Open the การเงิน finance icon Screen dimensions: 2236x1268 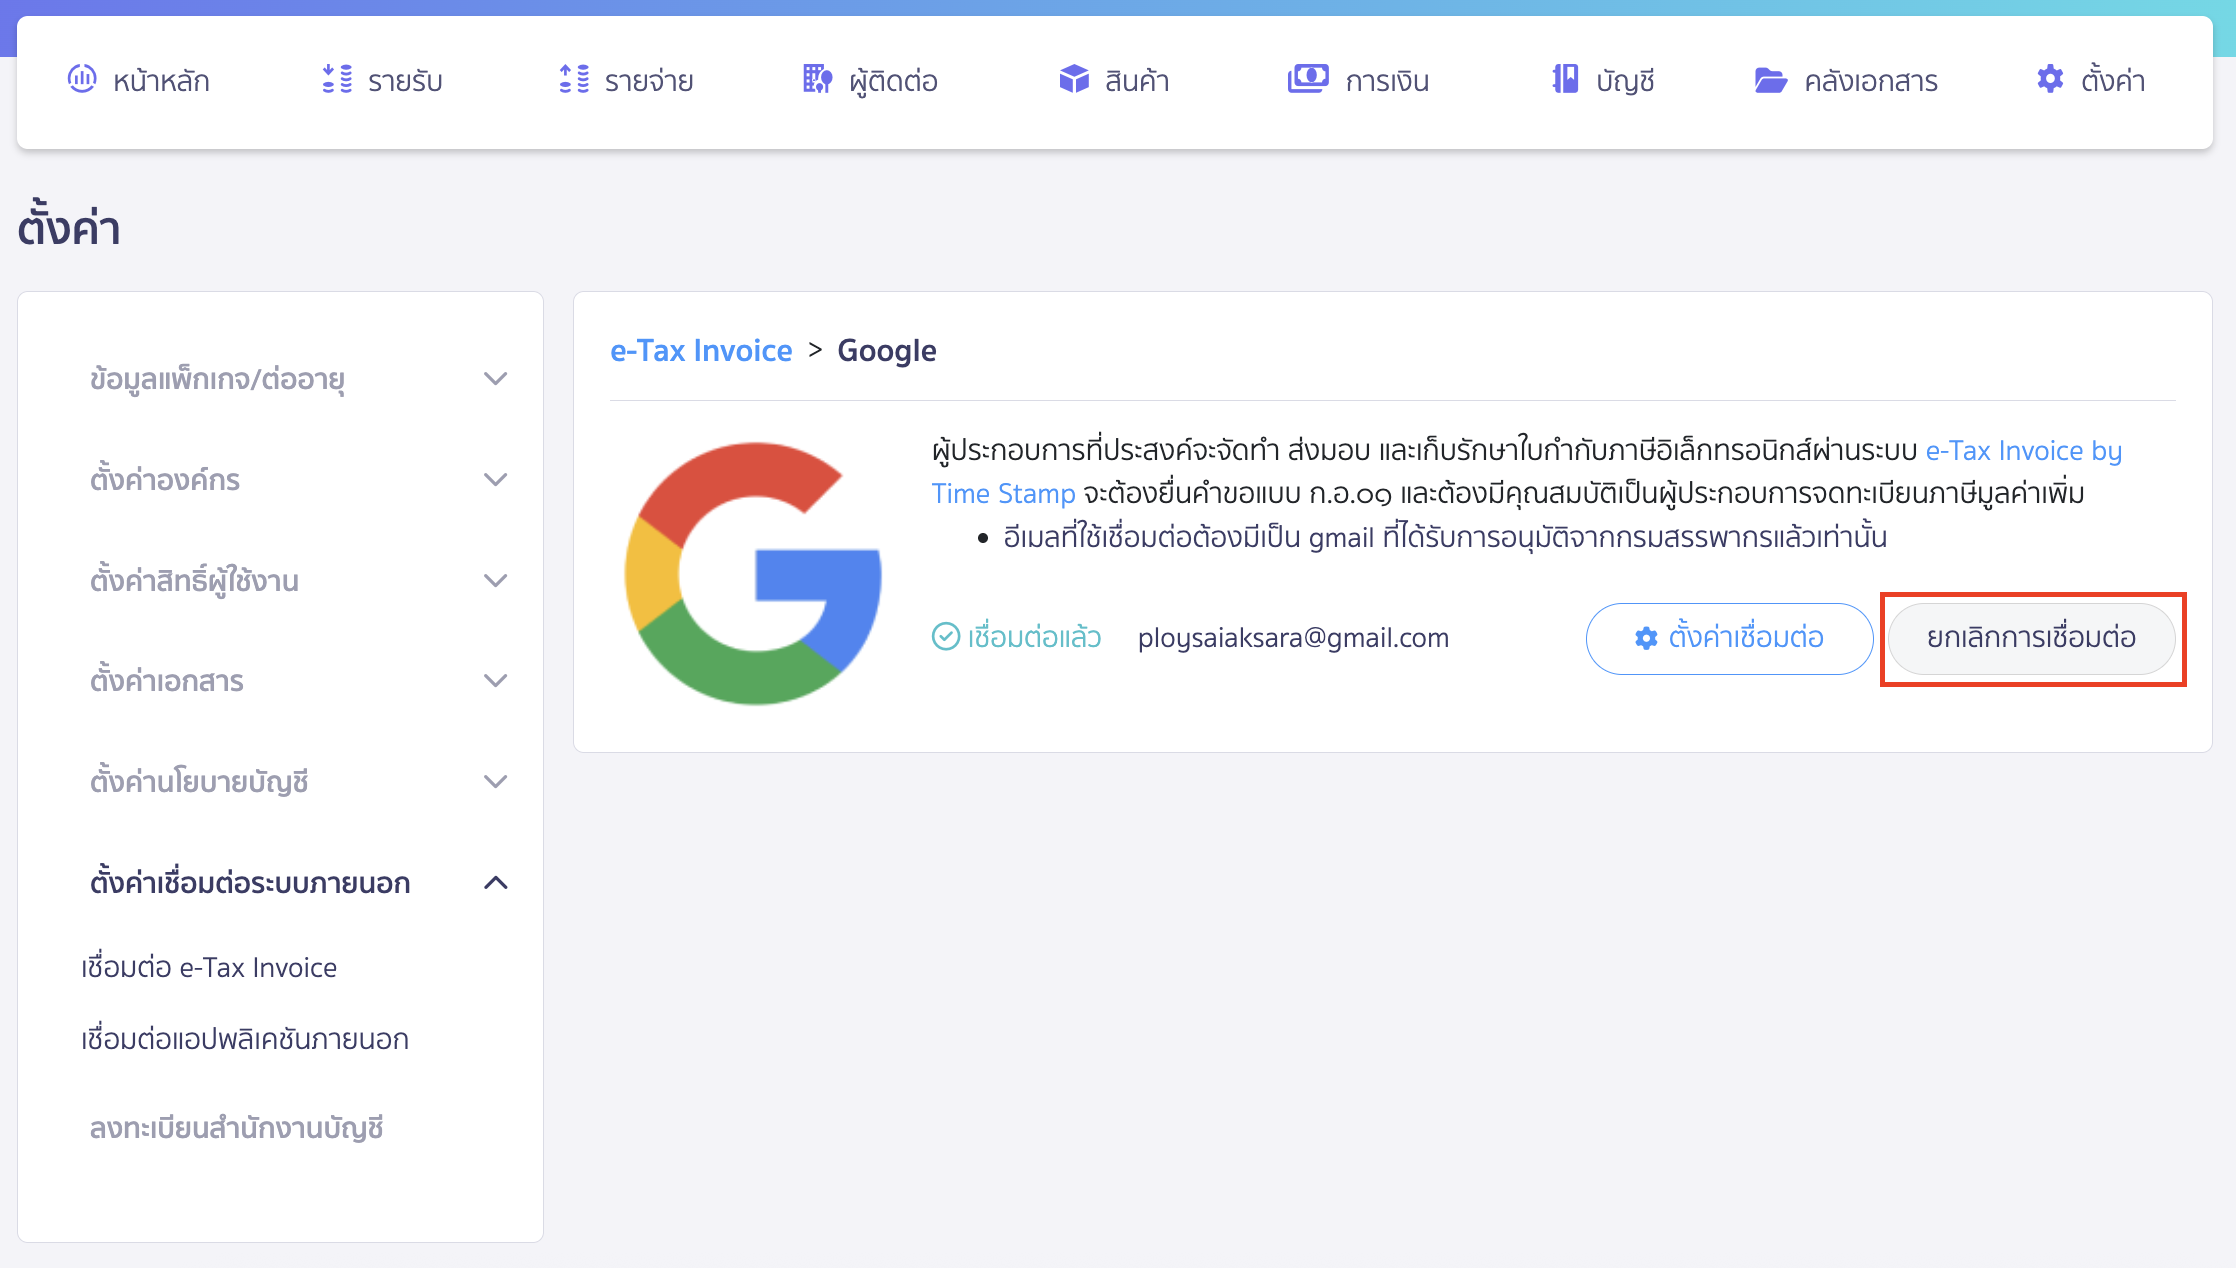(x=1310, y=78)
